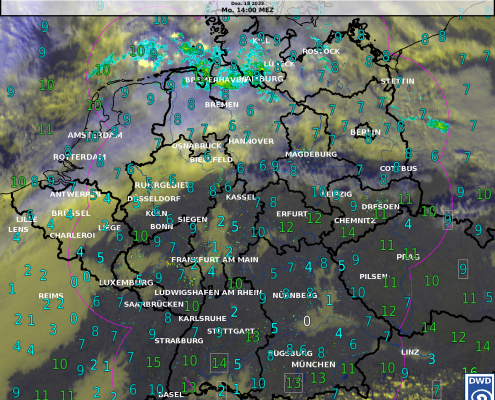Select the Liège city label

tap(109, 228)
